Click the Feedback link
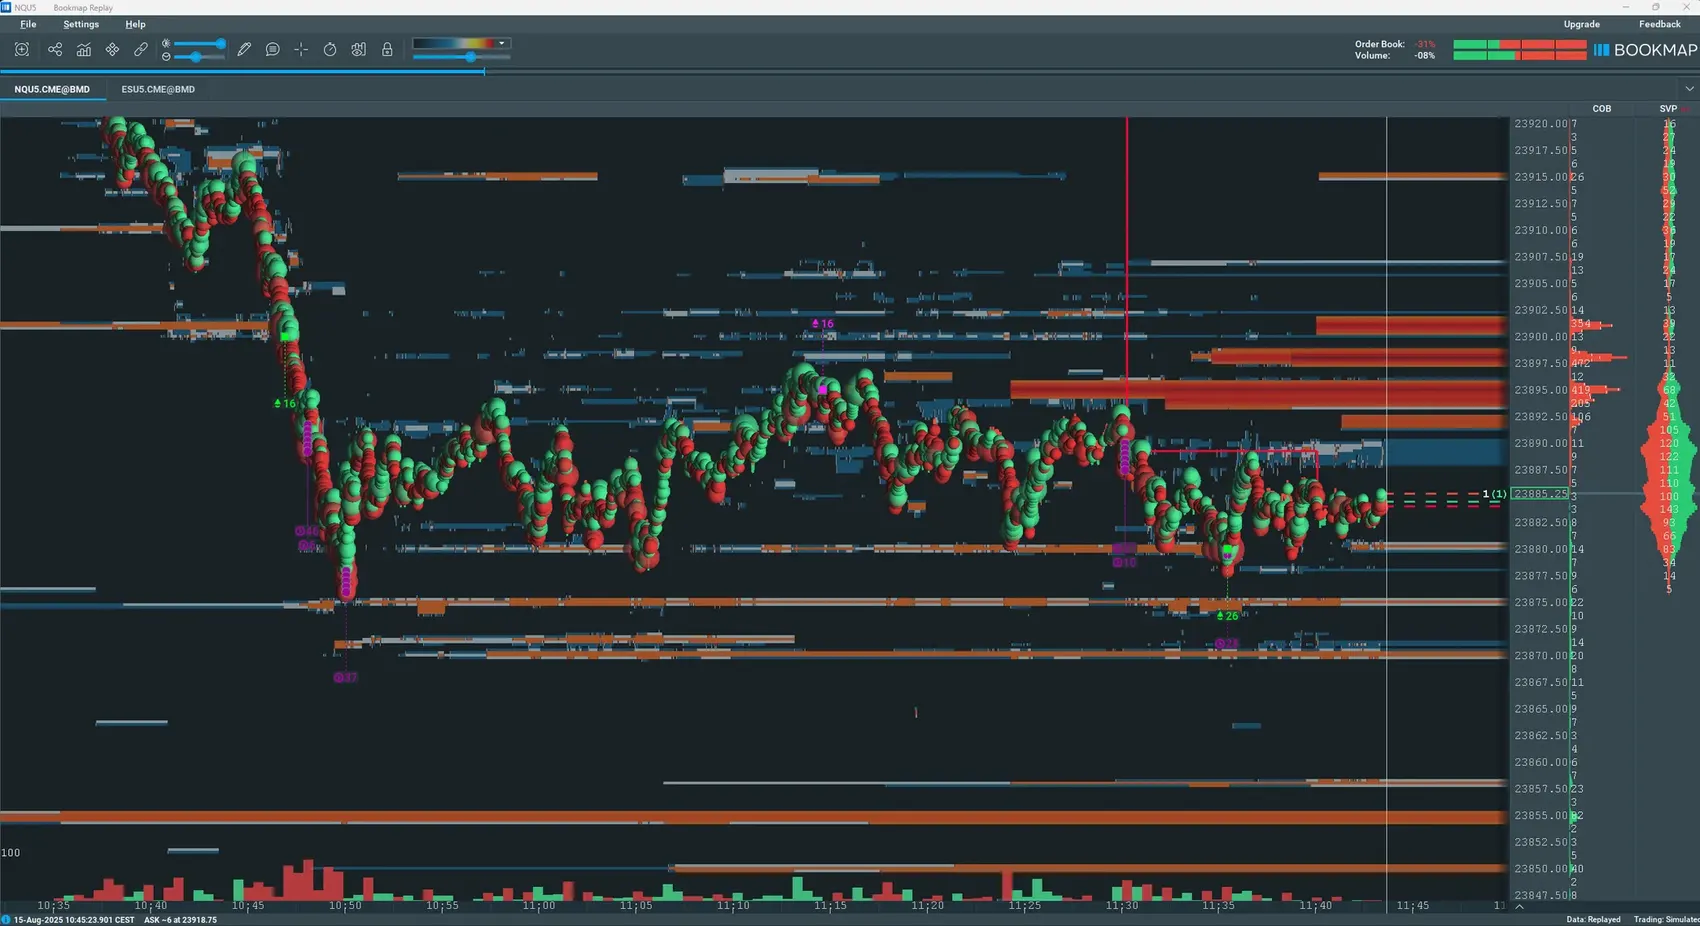 [x=1660, y=24]
